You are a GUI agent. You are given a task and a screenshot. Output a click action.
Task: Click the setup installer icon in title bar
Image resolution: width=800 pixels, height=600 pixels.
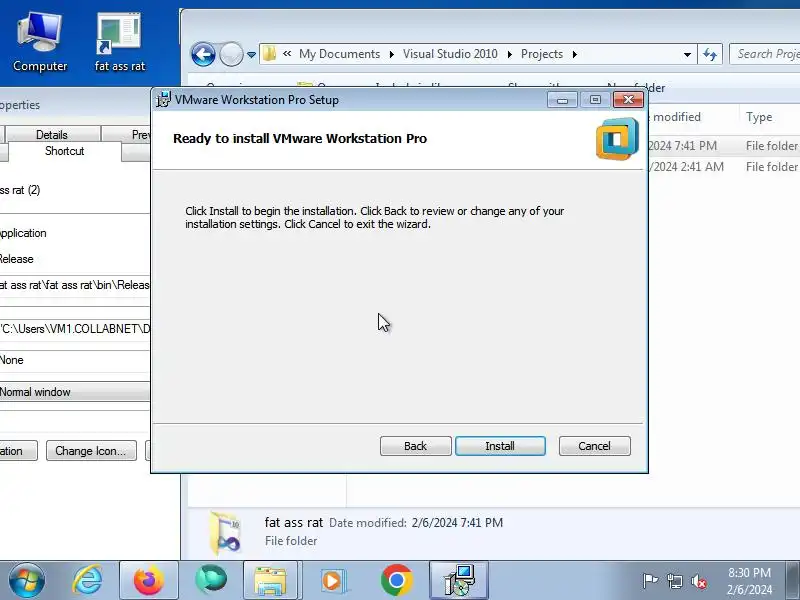coord(163,99)
